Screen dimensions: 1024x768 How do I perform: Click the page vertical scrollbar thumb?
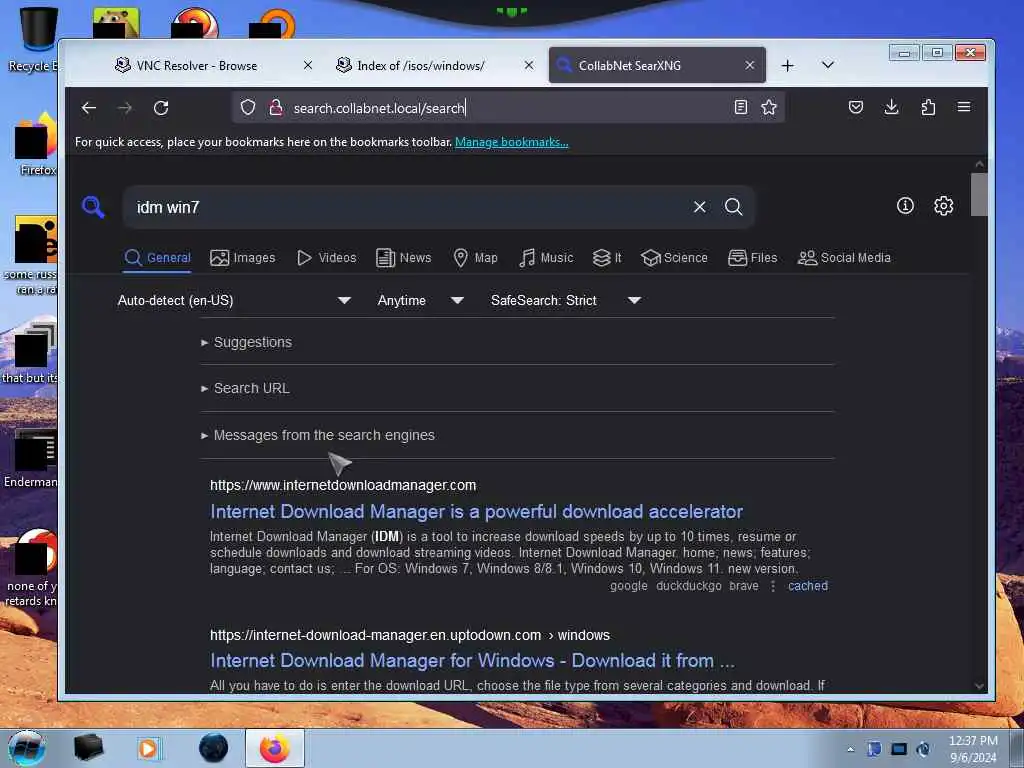pos(979,194)
